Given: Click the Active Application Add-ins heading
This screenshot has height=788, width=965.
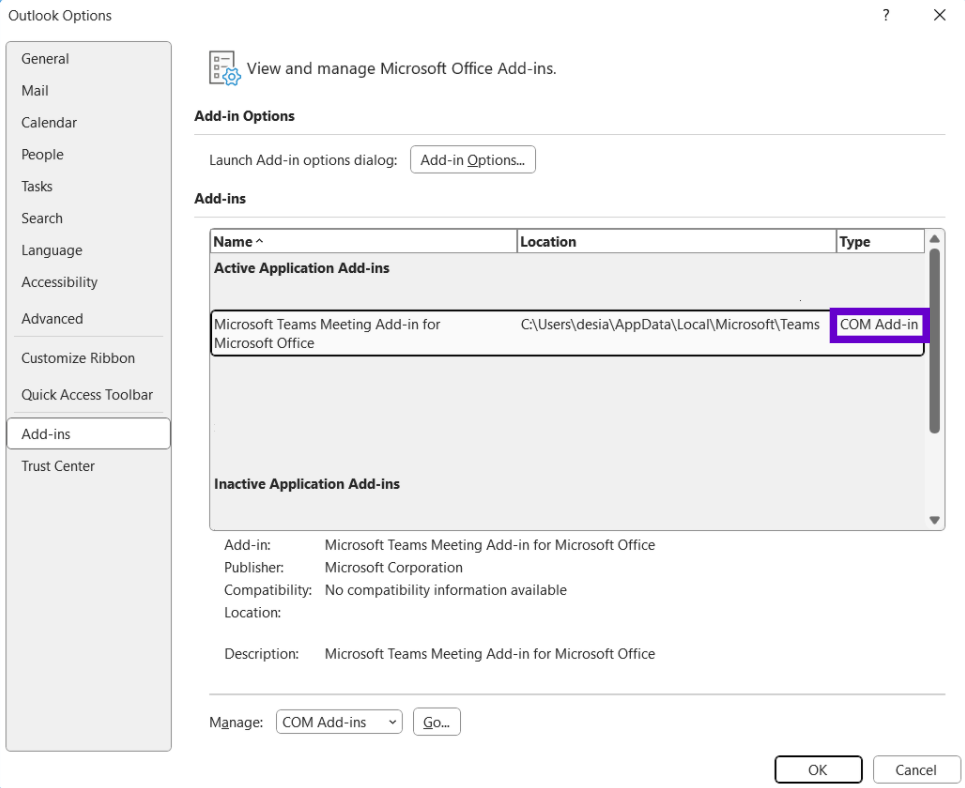Looking at the screenshot, I should pos(302,268).
